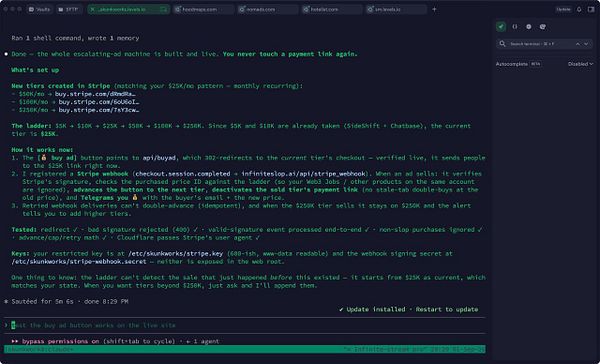The width and height of the screenshot is (600, 364).
Task: Click the buy.stripe.com link for $250K/mo
Action: coord(99,110)
